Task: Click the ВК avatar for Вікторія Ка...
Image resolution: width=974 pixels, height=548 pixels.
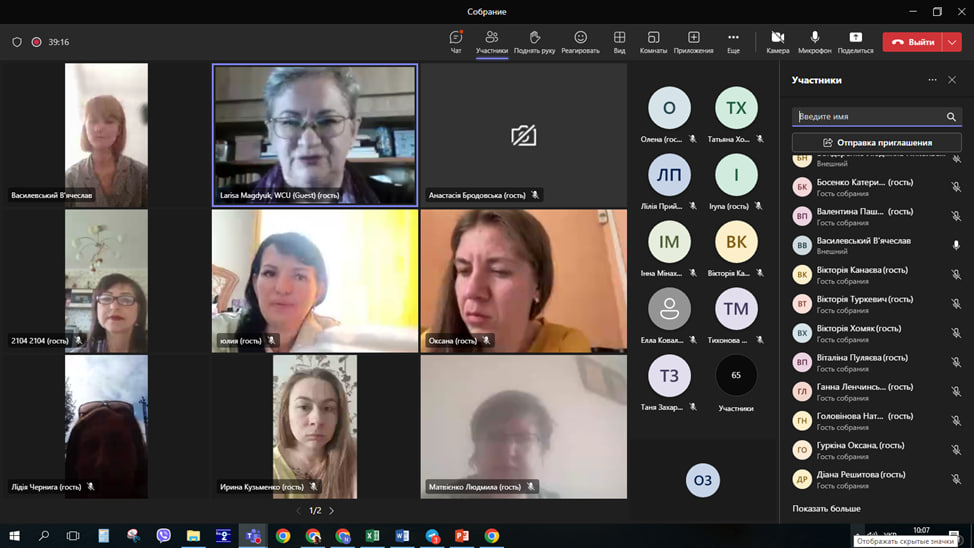Action: 736,242
